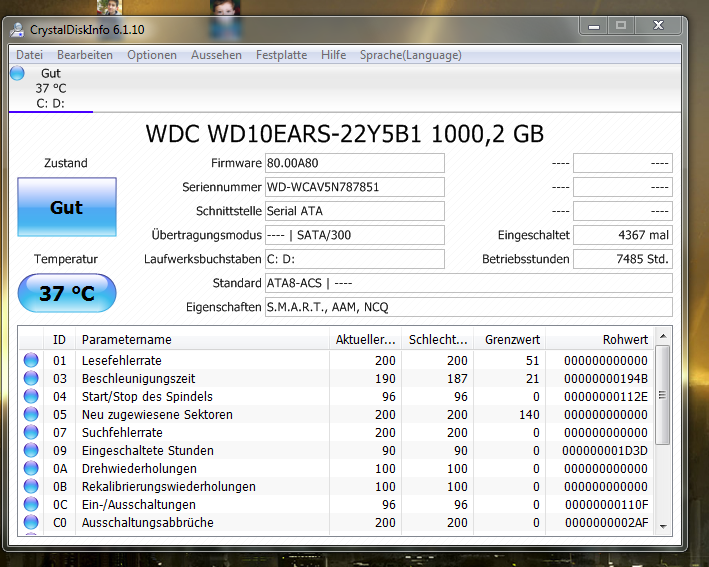Click the SMART list scrollbar thumb
This screenshot has width=709, height=567.
[663, 395]
